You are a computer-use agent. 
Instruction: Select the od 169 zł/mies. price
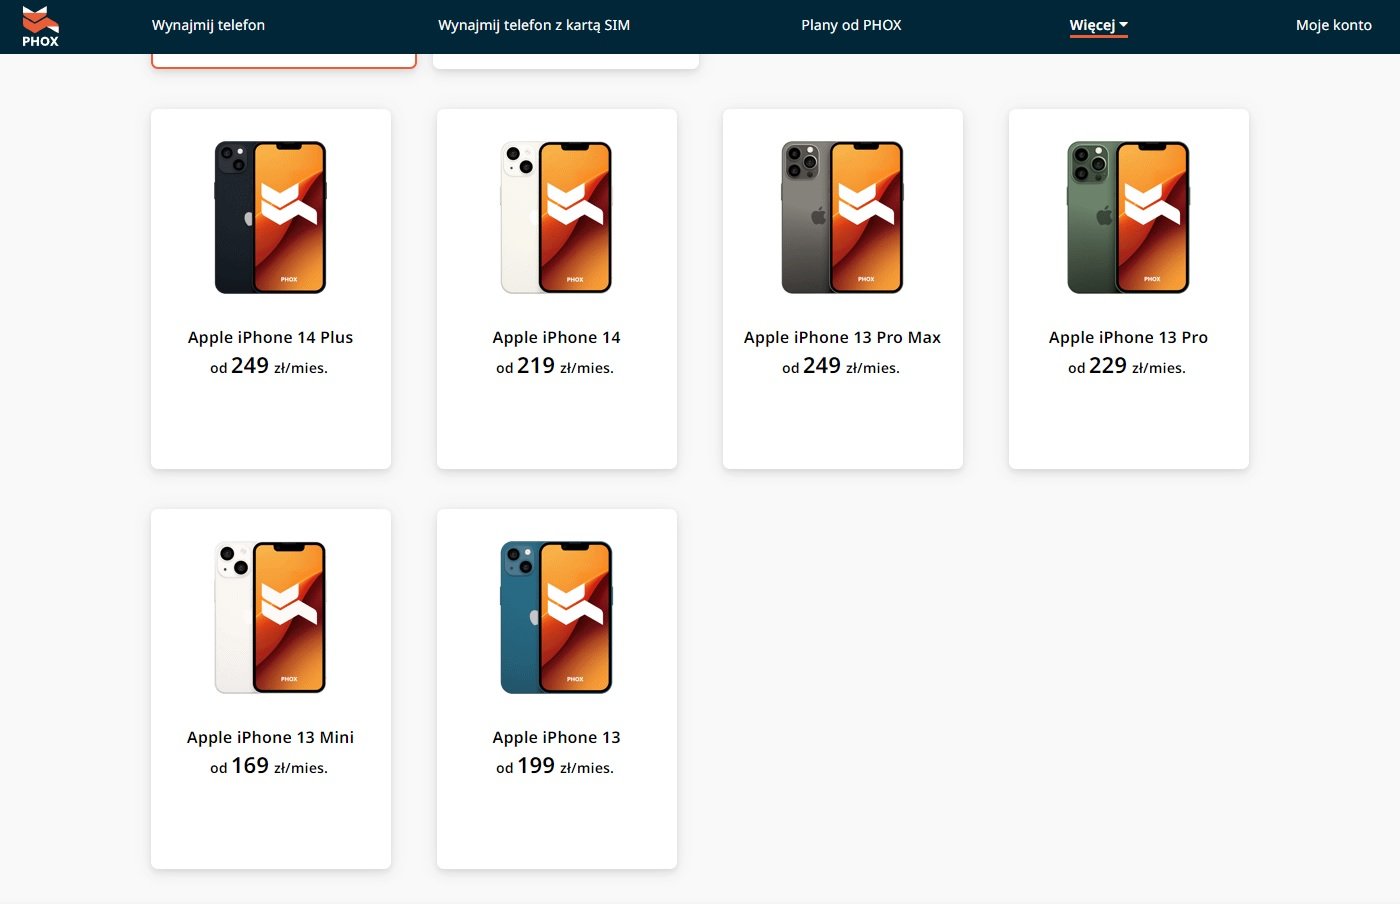pyautogui.click(x=269, y=766)
